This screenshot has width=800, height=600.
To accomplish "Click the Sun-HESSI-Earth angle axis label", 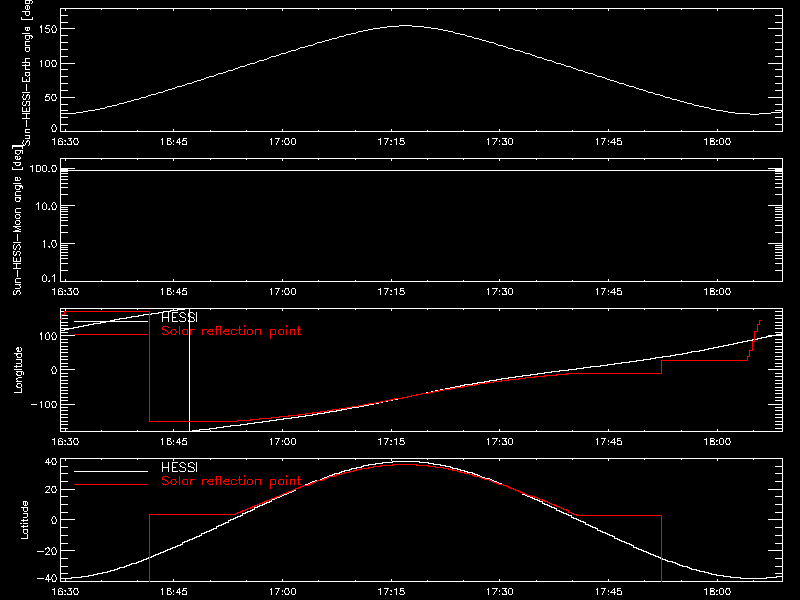I will 27,72.
